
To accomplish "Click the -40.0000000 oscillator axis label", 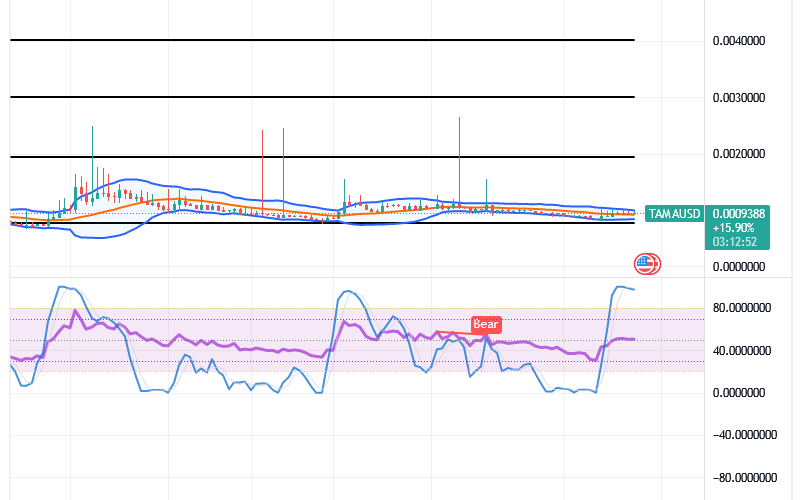I will [x=745, y=435].
